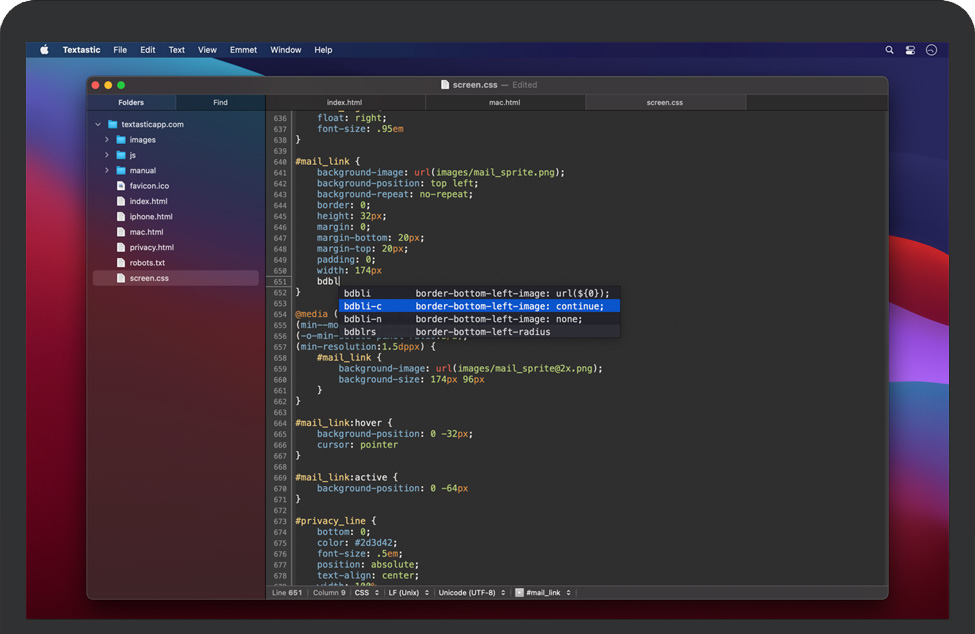The image size is (975, 634).
Task: Click the Apple menu icon
Action: pyautogui.click(x=44, y=50)
